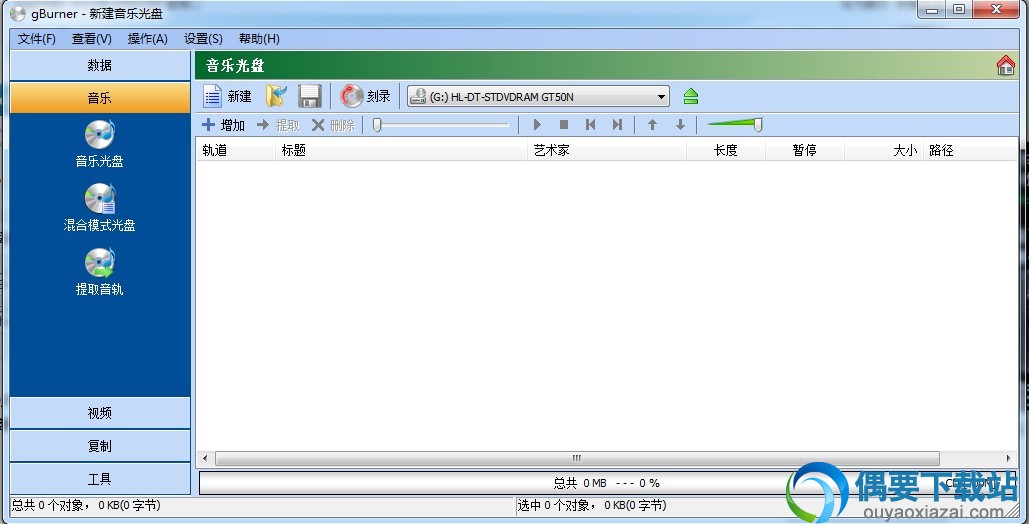Sort by the 轨道 track column header
Image resolution: width=1029 pixels, height=524 pixels.
(x=235, y=150)
